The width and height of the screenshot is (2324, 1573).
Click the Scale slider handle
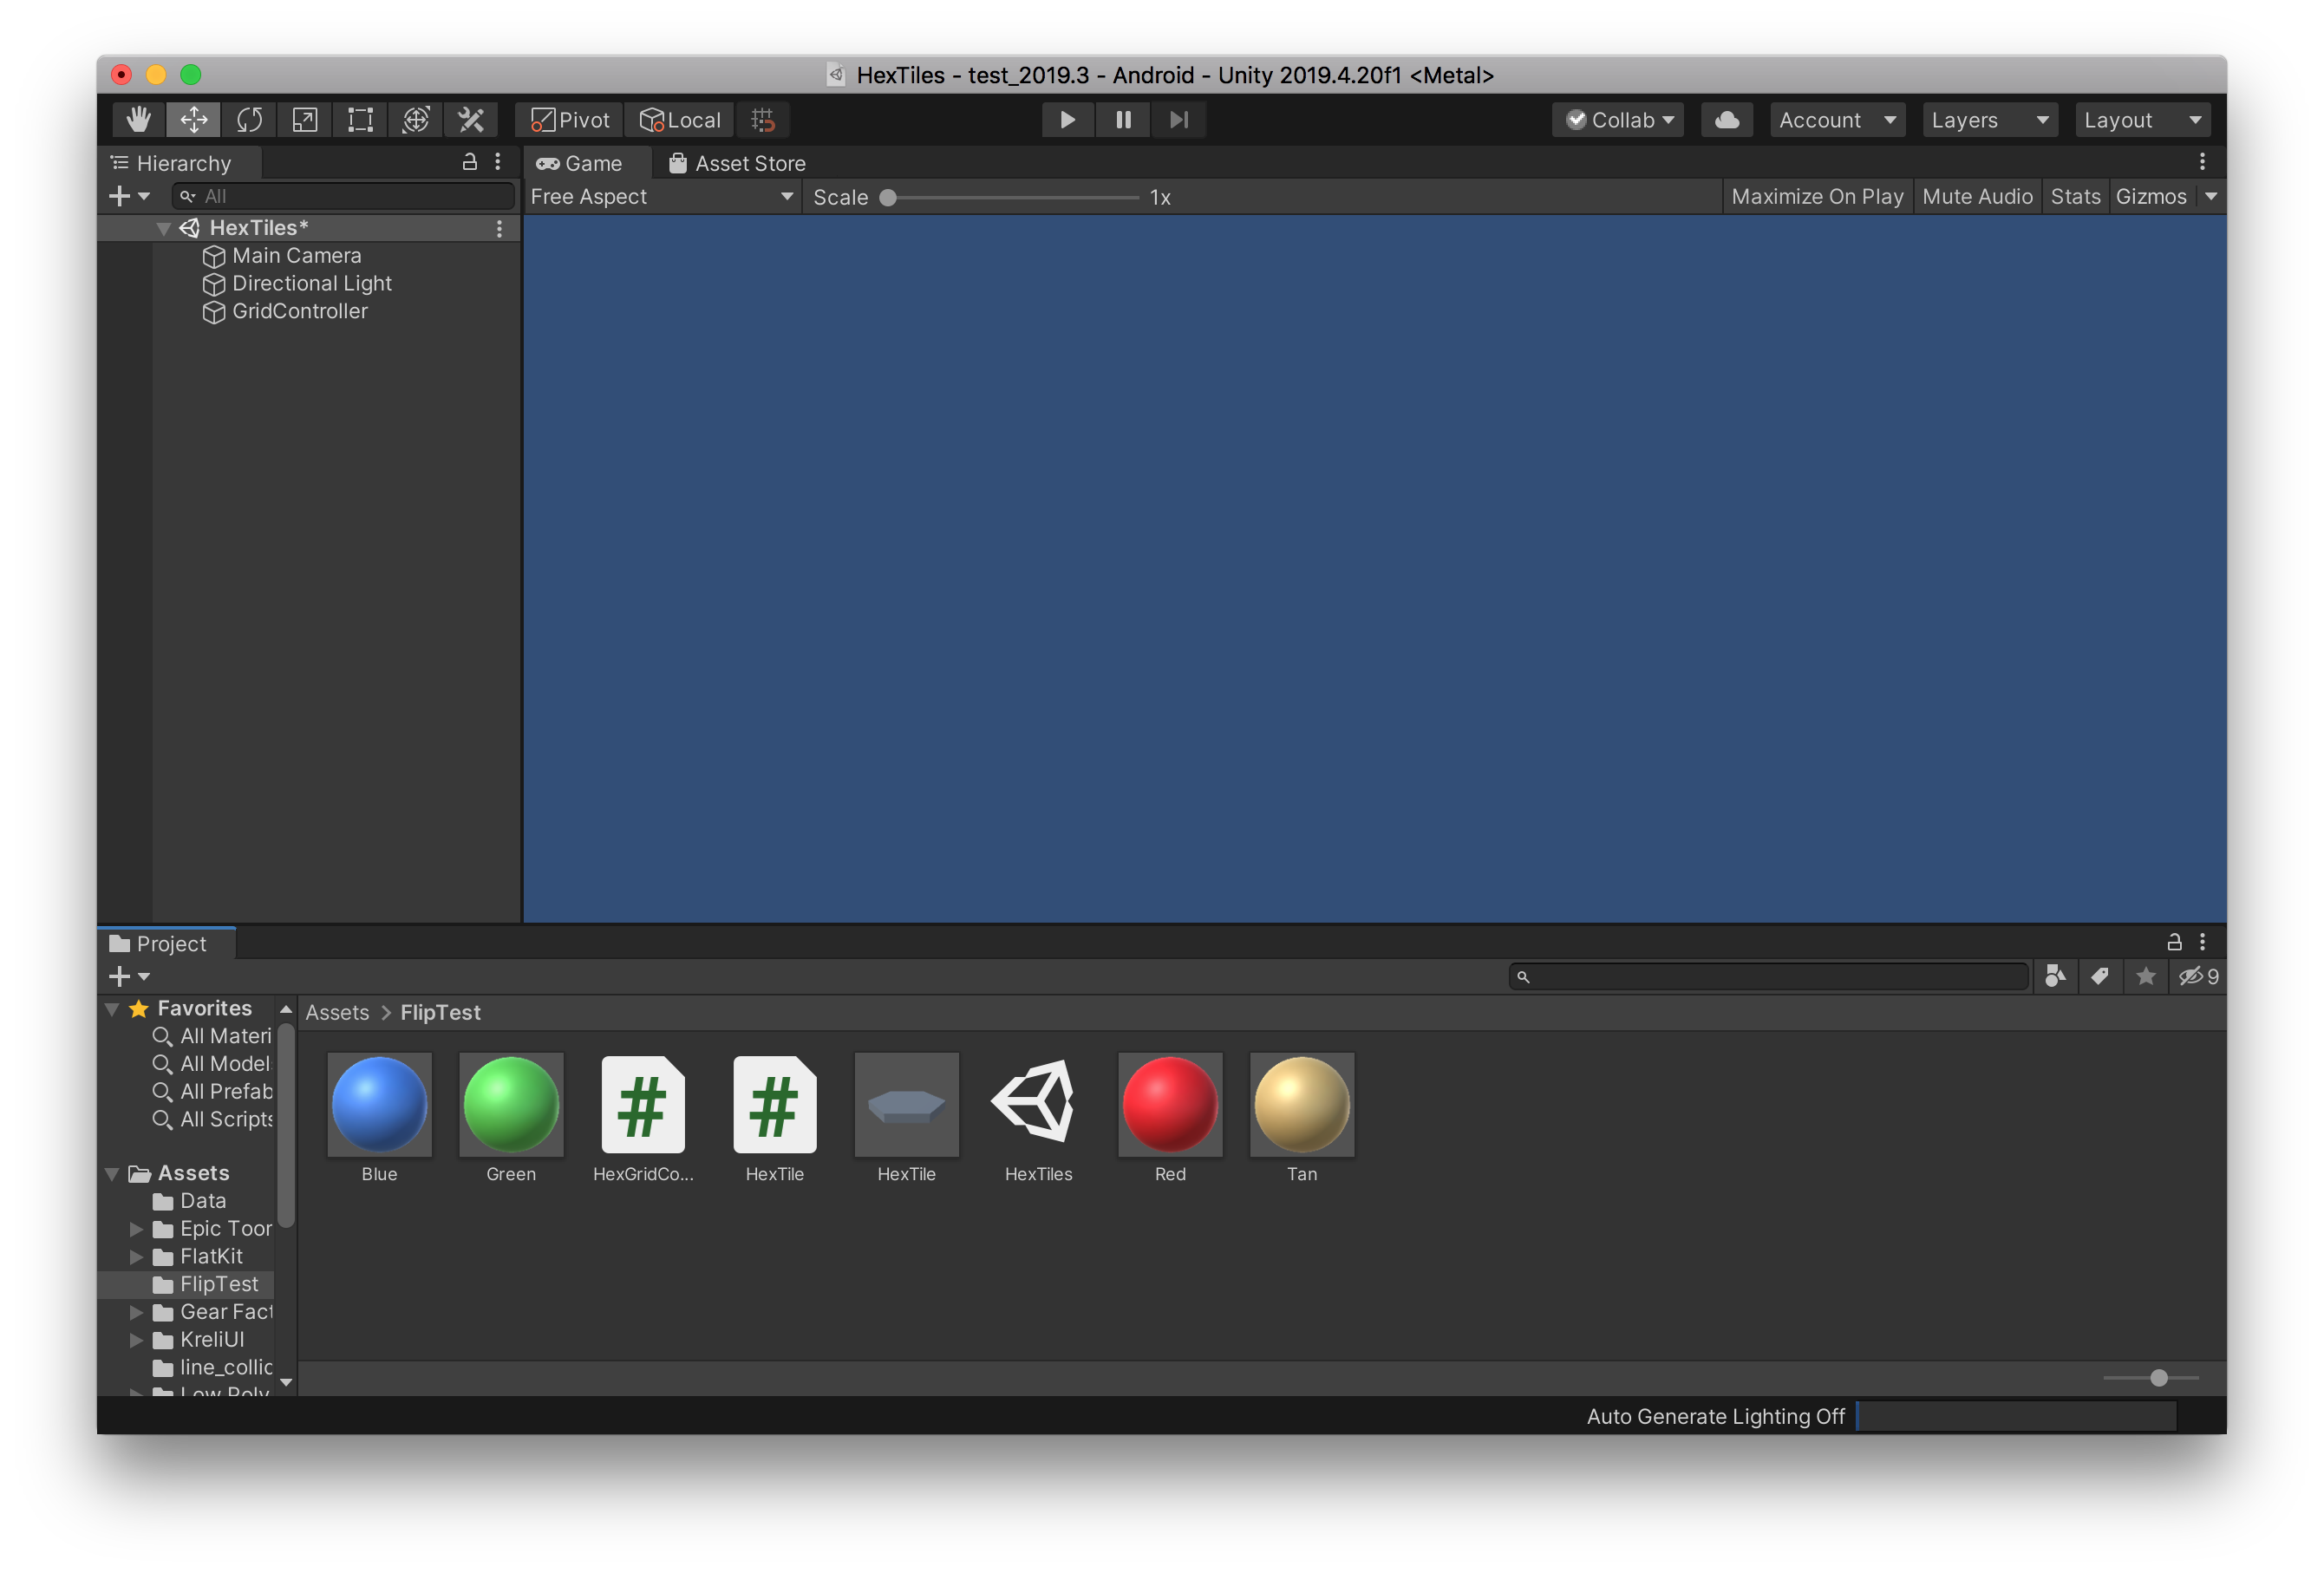coord(888,198)
